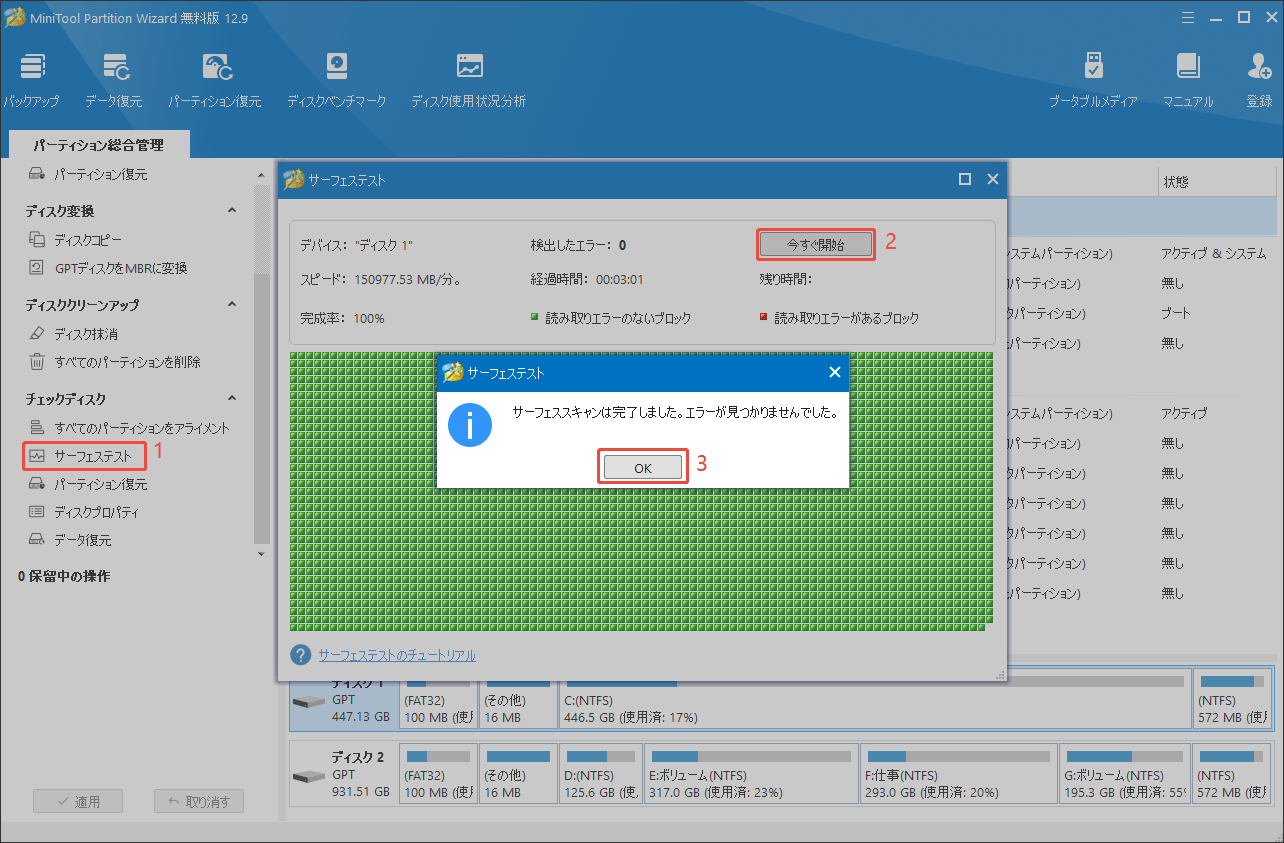Maximize the サーフェステスト scan window

click(965, 179)
